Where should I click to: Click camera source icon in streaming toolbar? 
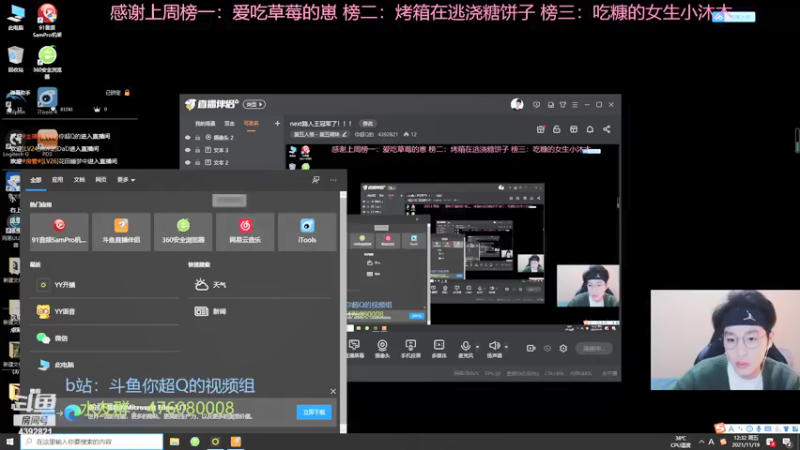[x=382, y=348]
